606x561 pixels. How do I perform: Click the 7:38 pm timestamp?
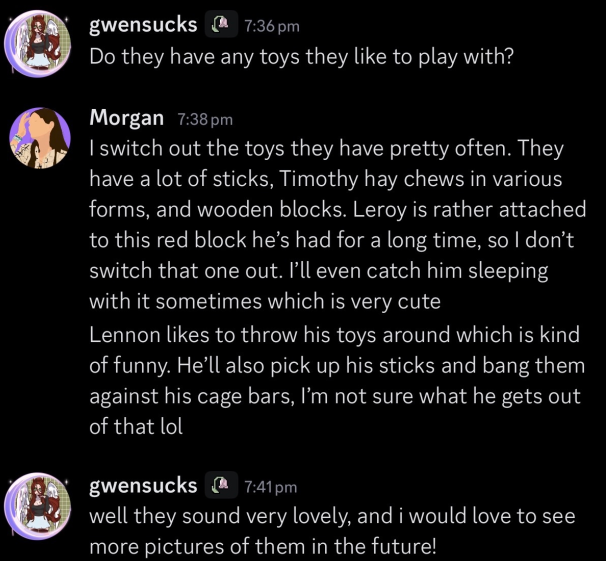[x=204, y=119]
